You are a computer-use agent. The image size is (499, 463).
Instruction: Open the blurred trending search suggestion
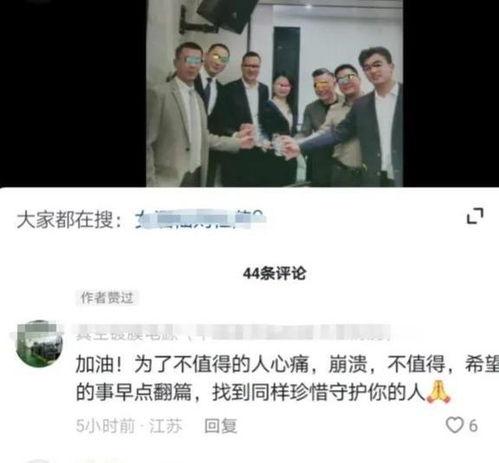point(200,219)
